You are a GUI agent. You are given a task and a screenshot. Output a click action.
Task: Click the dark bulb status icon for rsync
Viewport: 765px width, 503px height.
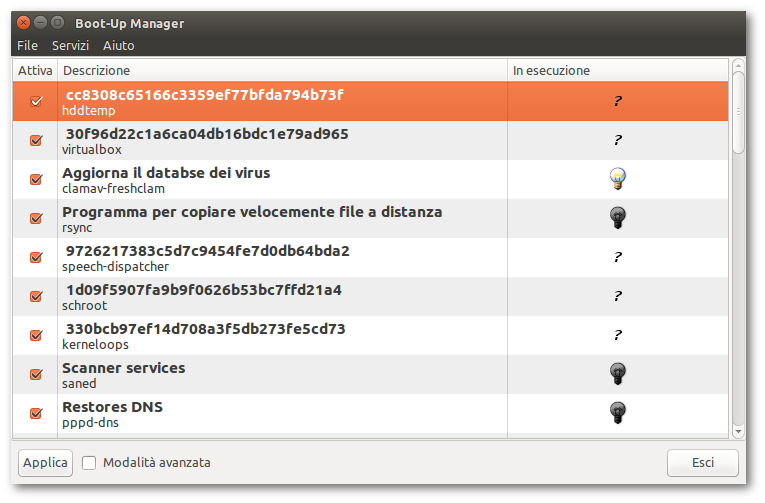(618, 218)
